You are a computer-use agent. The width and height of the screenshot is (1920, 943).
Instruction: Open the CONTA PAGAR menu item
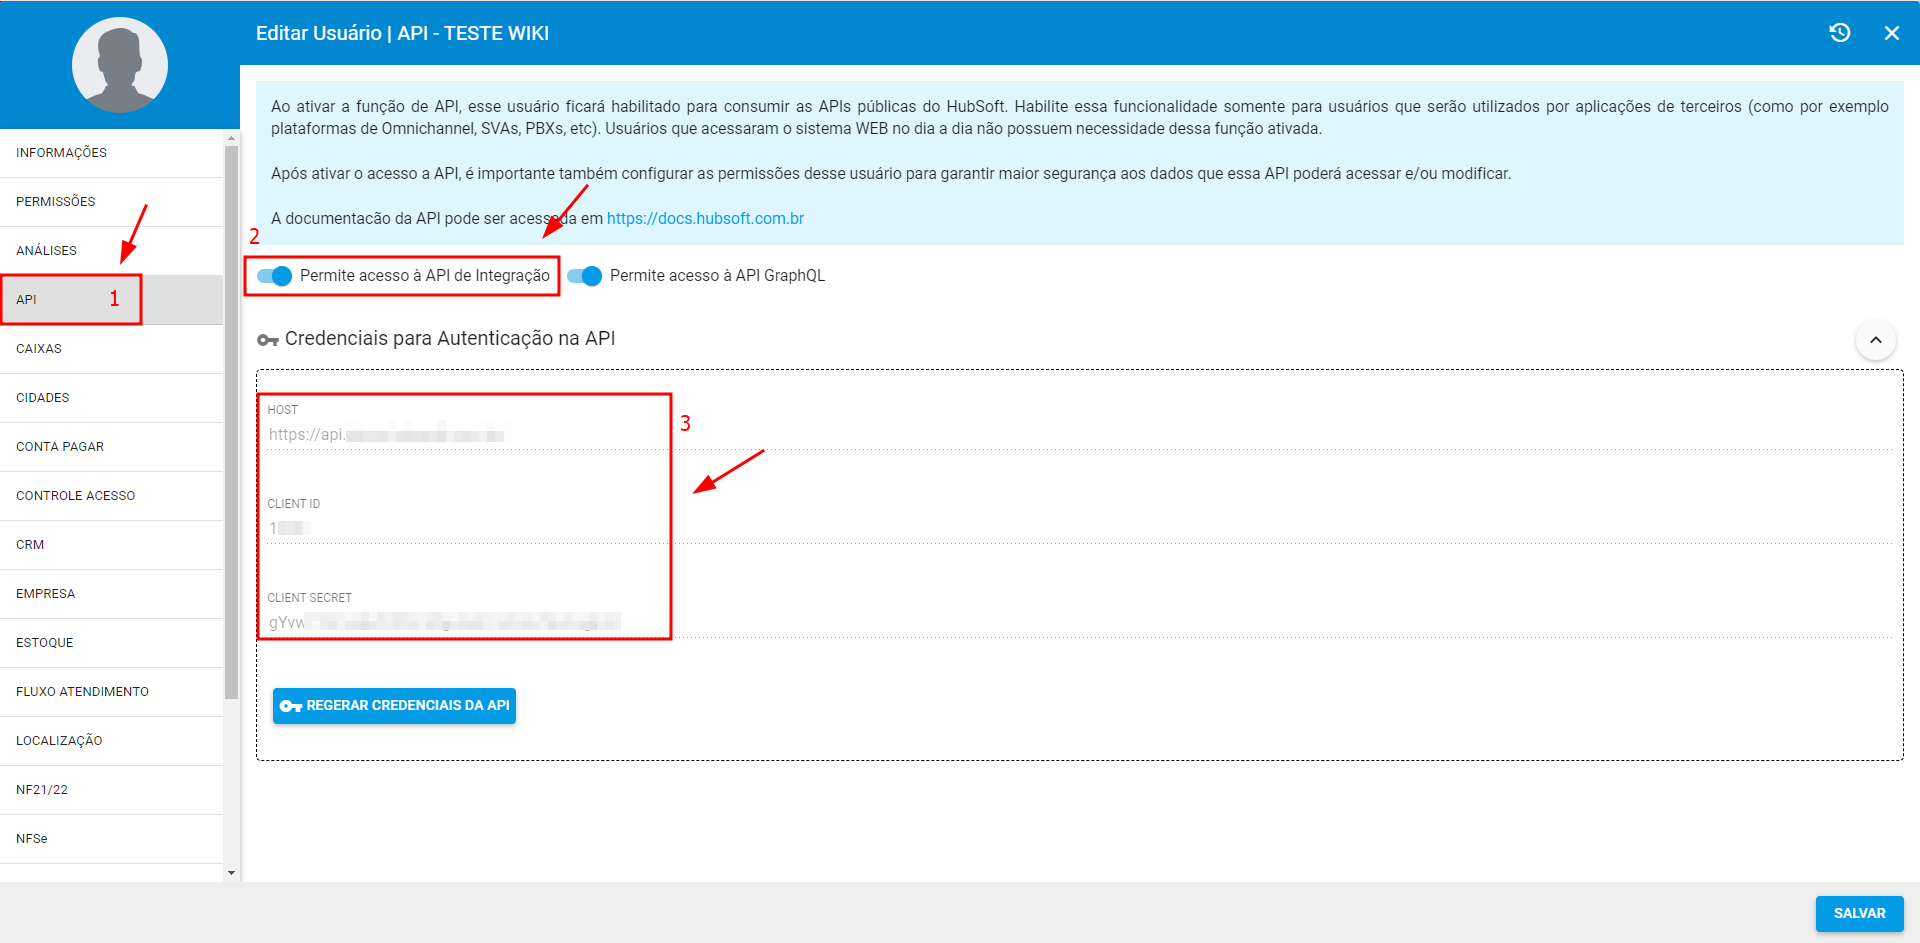coord(111,447)
